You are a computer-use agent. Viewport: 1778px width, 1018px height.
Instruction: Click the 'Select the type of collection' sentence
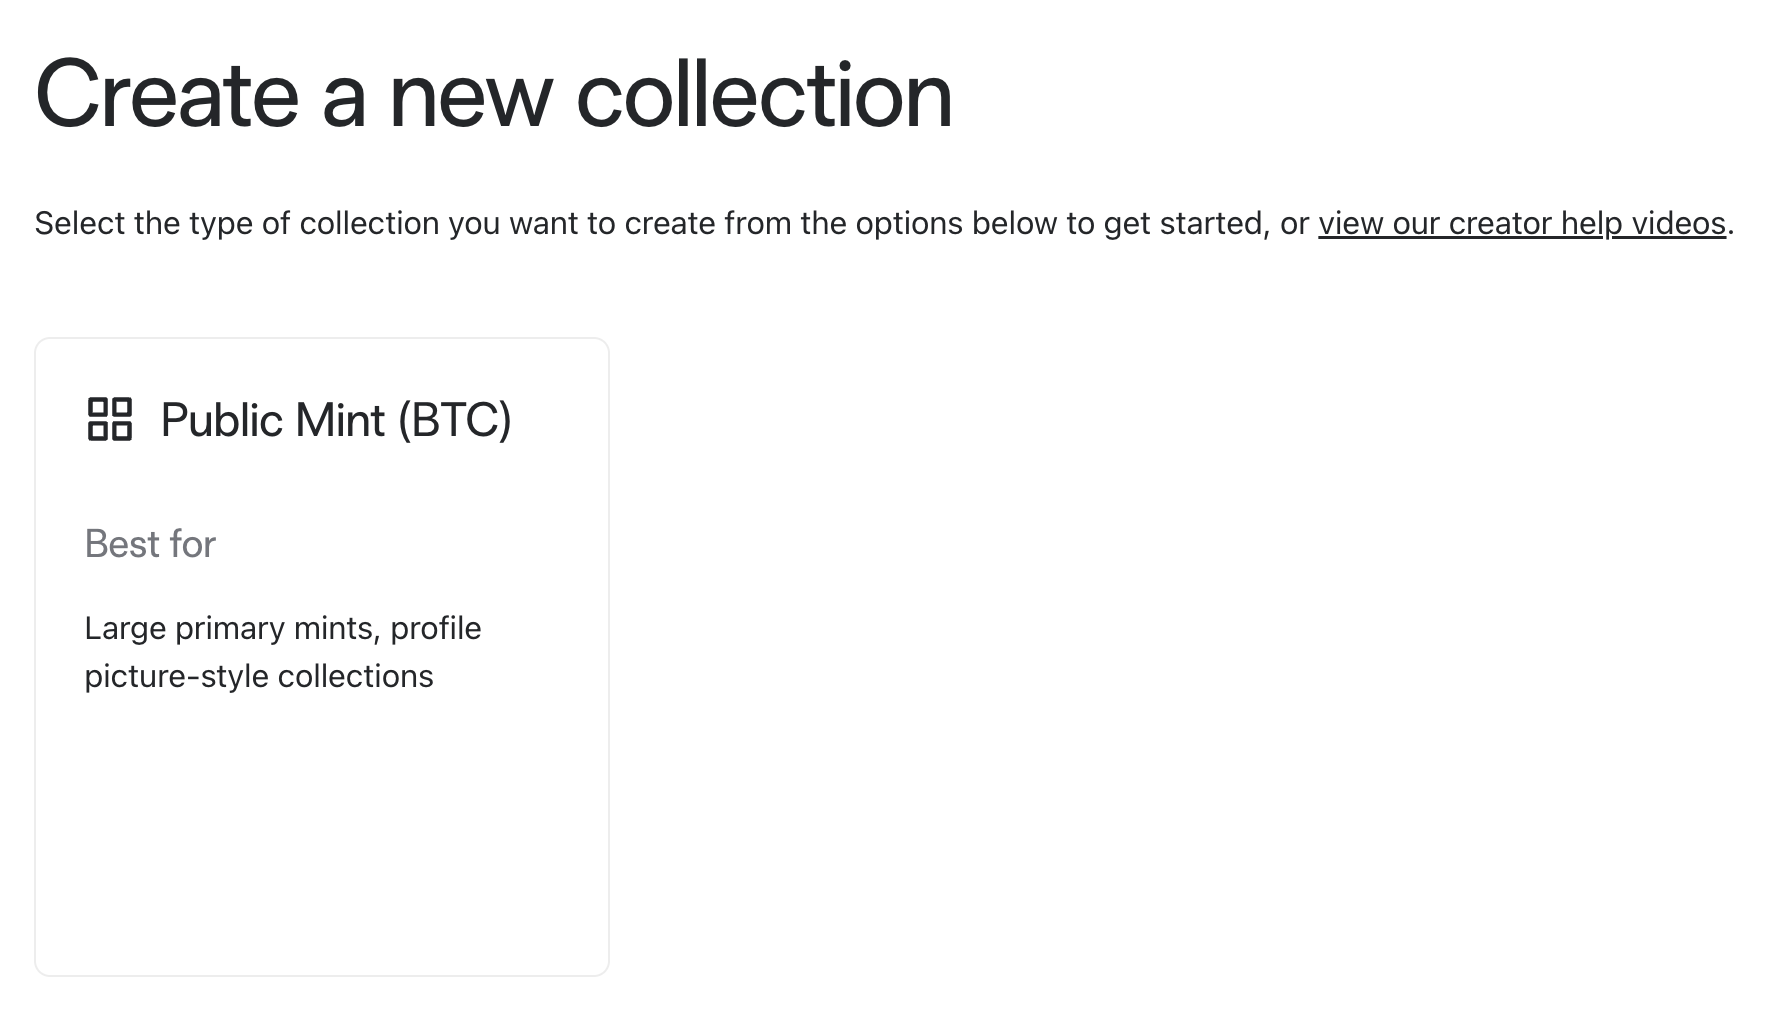(x=884, y=223)
